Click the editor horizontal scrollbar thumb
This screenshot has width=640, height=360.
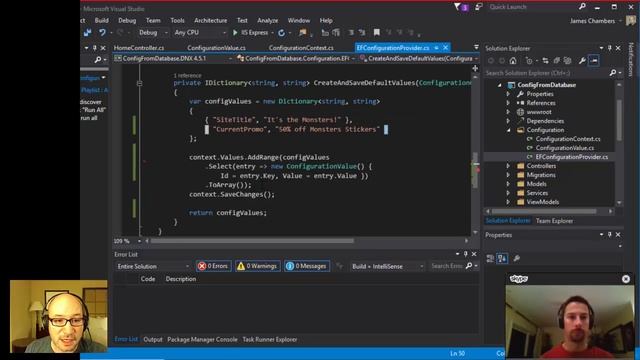click(x=252, y=241)
